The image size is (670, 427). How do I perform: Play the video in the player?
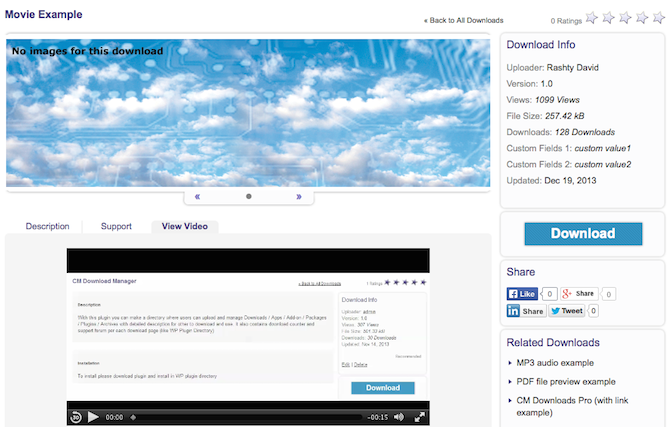(x=93, y=417)
